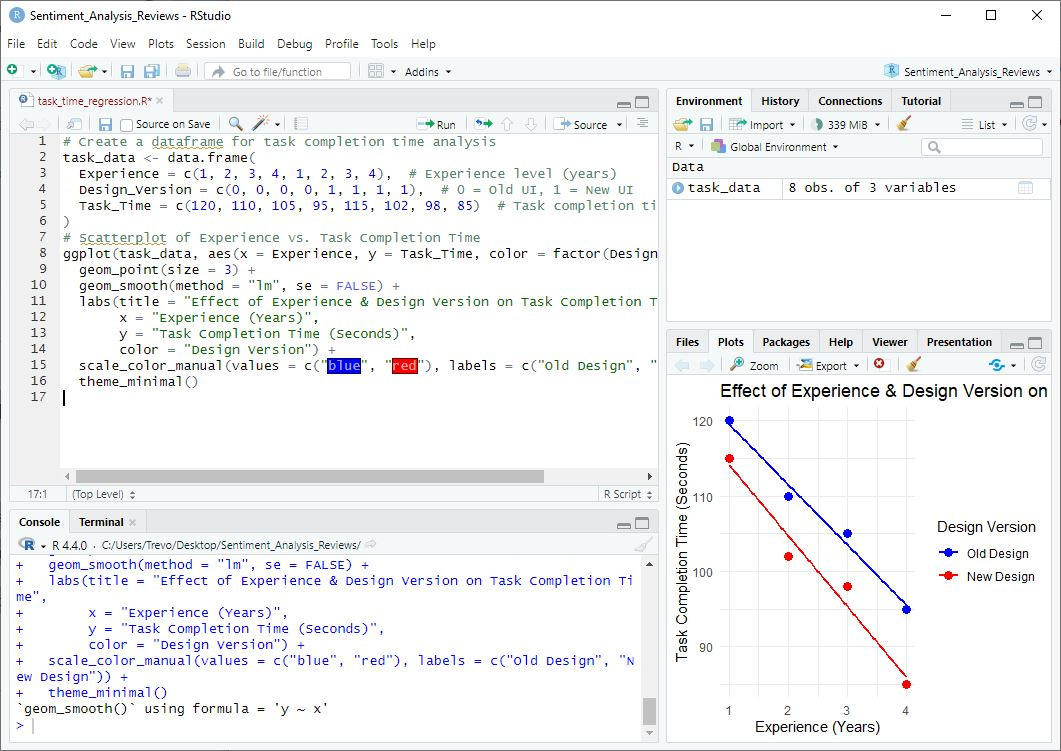This screenshot has height=751, width=1061.
Task: Open the Global Environment dropdown
Action: coord(775,147)
